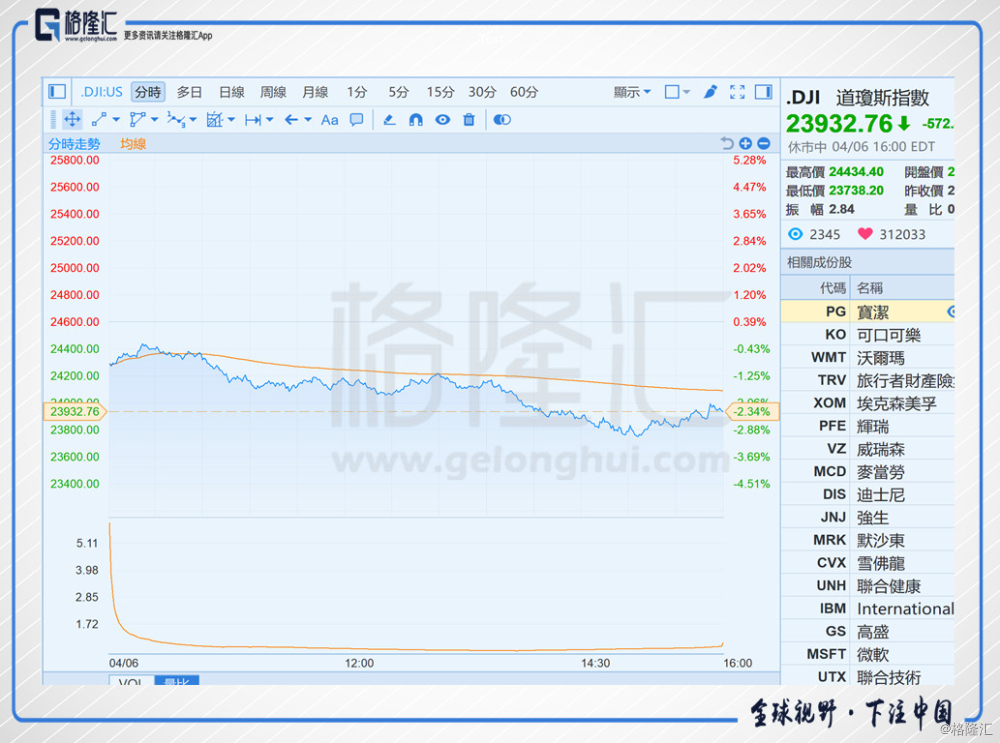
Task: Select the polygon shape drawing tool
Action: click(137, 119)
